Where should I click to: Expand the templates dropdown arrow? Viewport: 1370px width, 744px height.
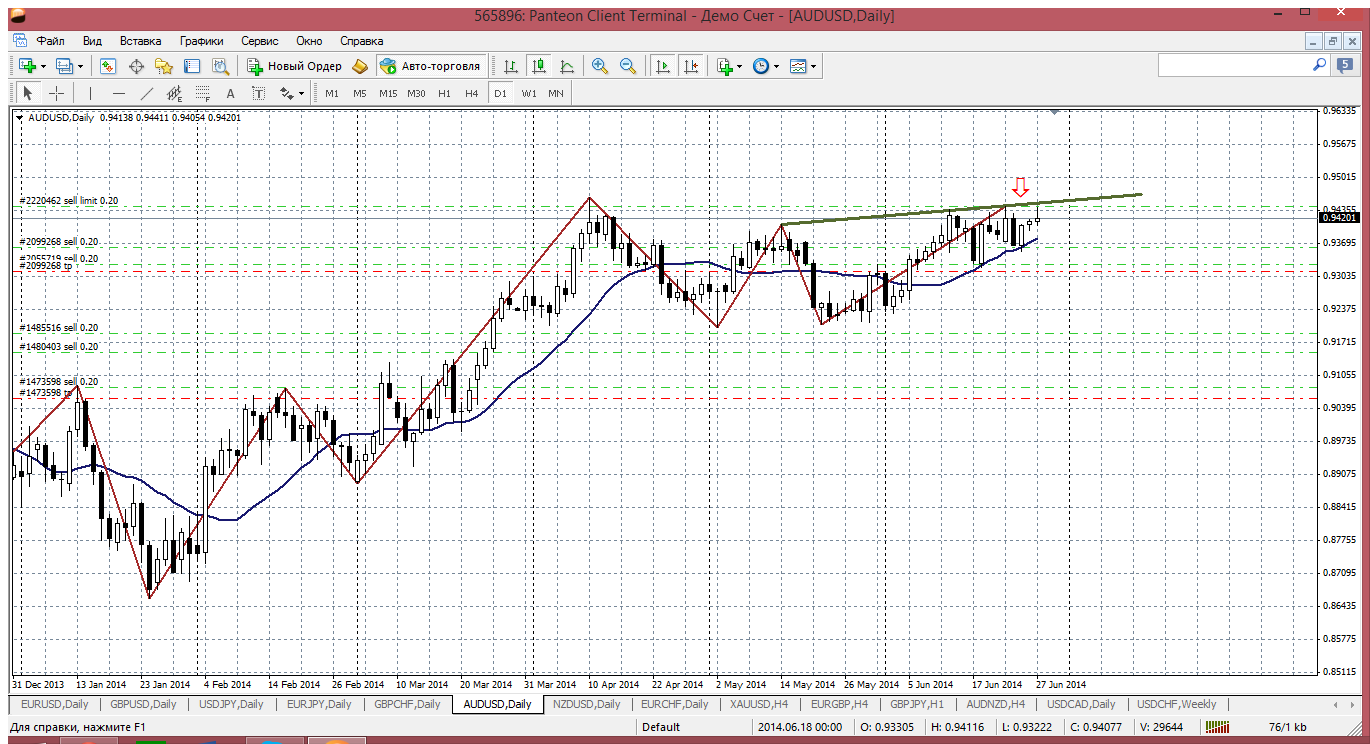coord(813,66)
